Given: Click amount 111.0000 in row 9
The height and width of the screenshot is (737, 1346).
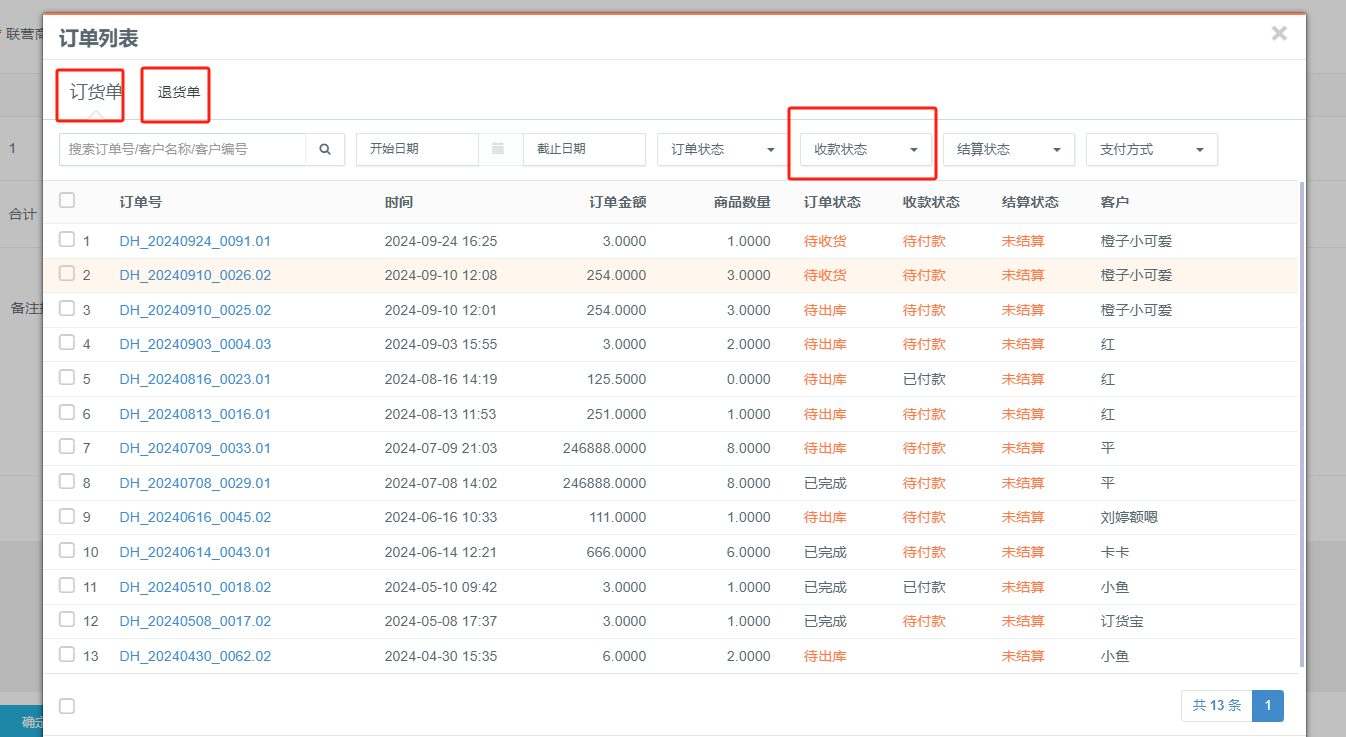Looking at the screenshot, I should pyautogui.click(x=615, y=517).
